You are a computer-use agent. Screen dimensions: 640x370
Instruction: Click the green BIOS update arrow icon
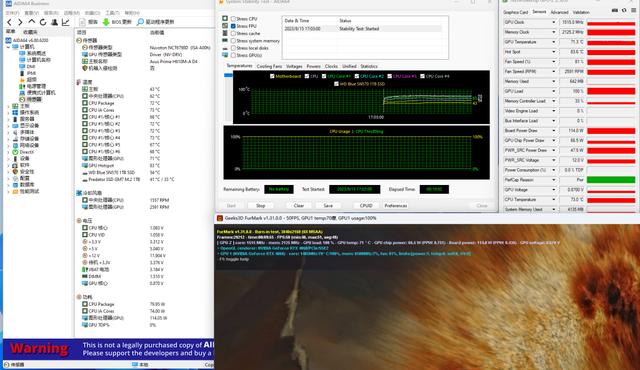pos(106,22)
